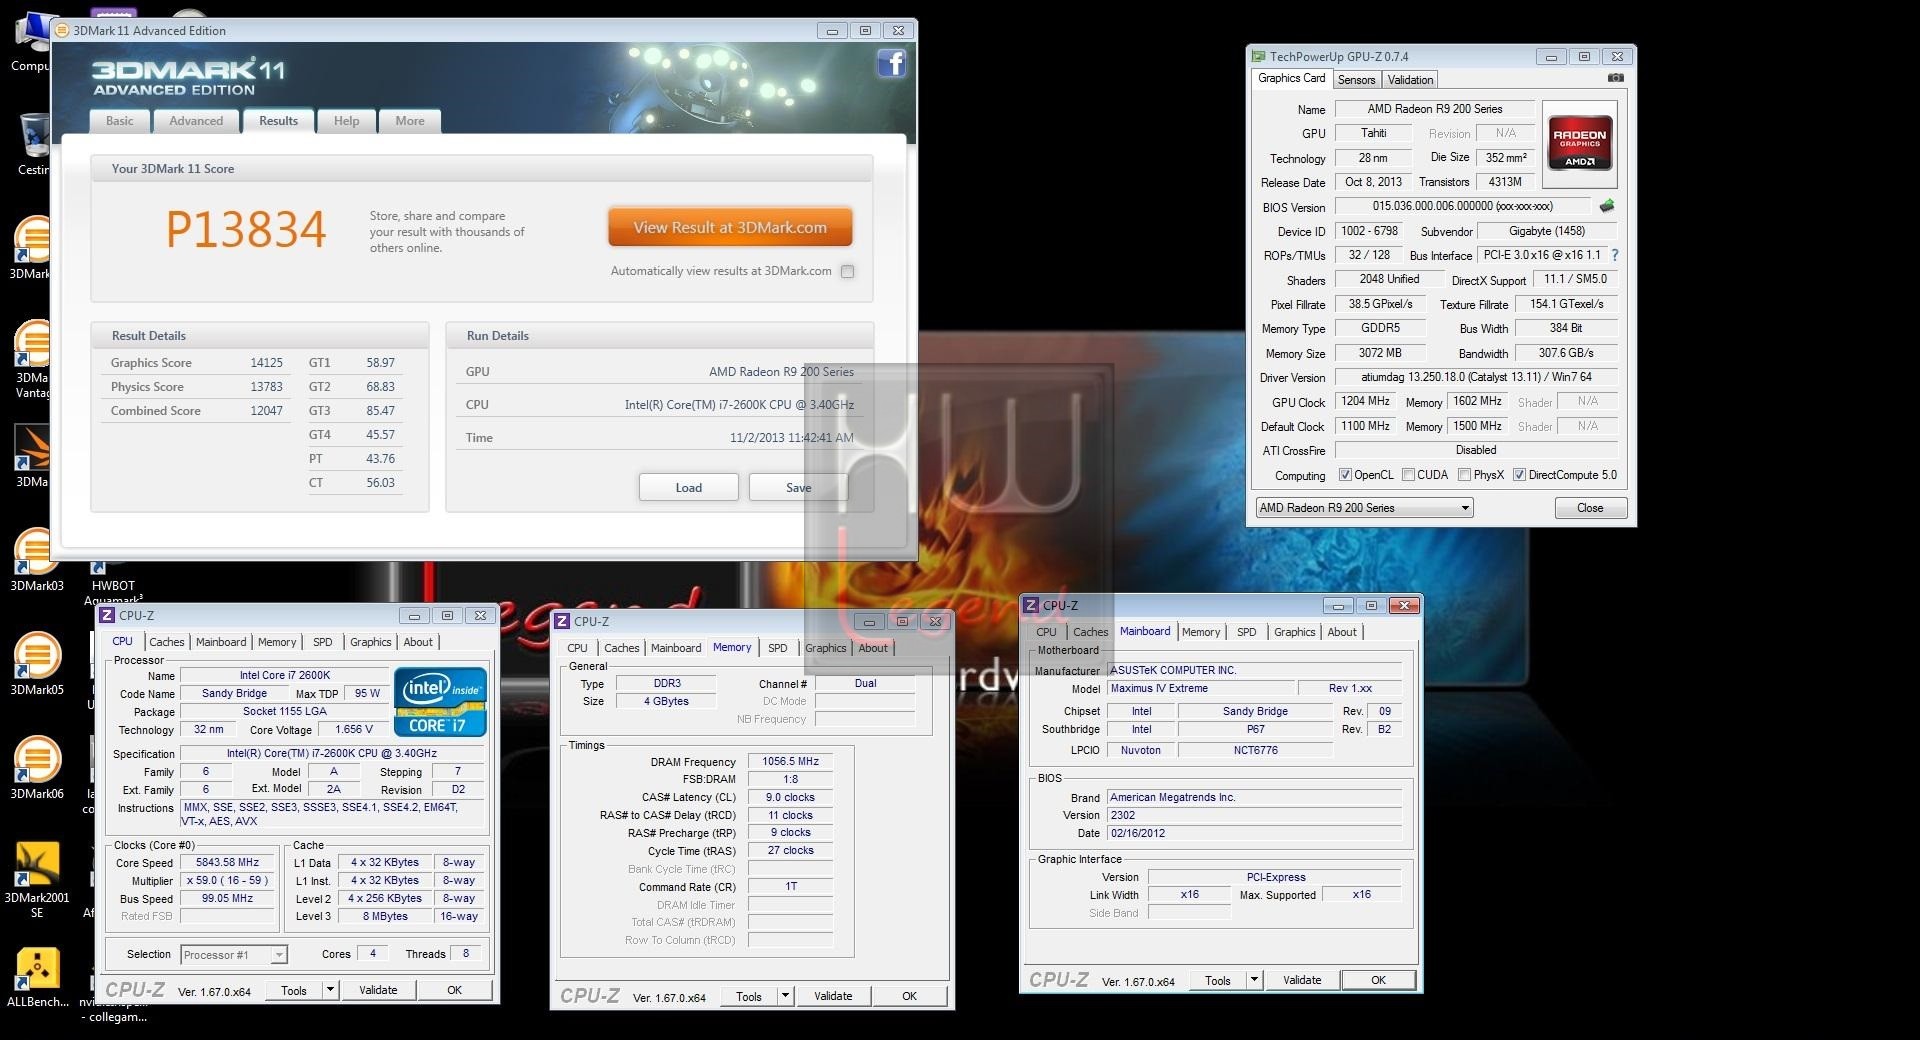Click OK in the CPU-Z Mainboard window
The height and width of the screenshot is (1040, 1920).
(1378, 980)
